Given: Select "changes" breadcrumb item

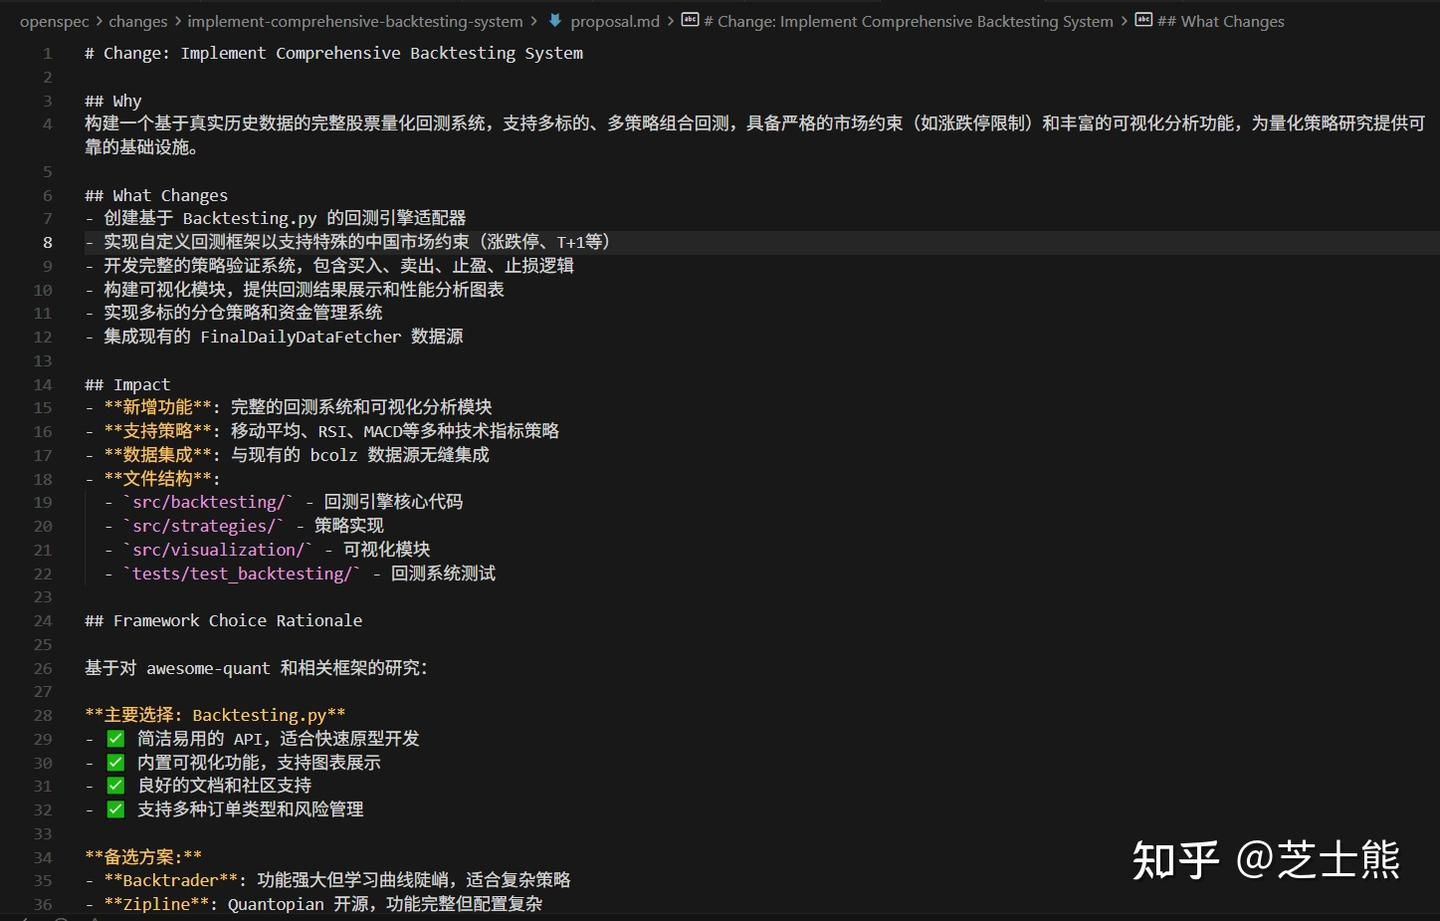Looking at the screenshot, I should [x=137, y=19].
